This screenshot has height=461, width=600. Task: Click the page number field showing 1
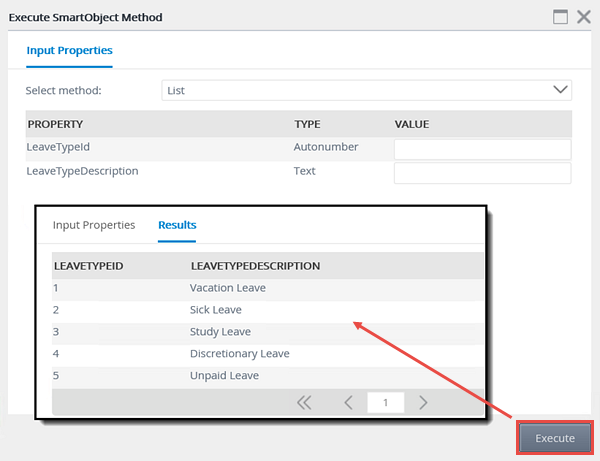(x=385, y=402)
